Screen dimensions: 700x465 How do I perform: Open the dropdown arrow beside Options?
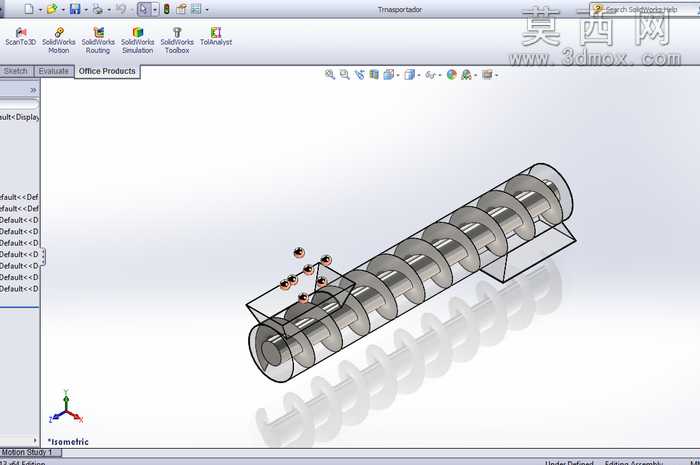coord(207,9)
